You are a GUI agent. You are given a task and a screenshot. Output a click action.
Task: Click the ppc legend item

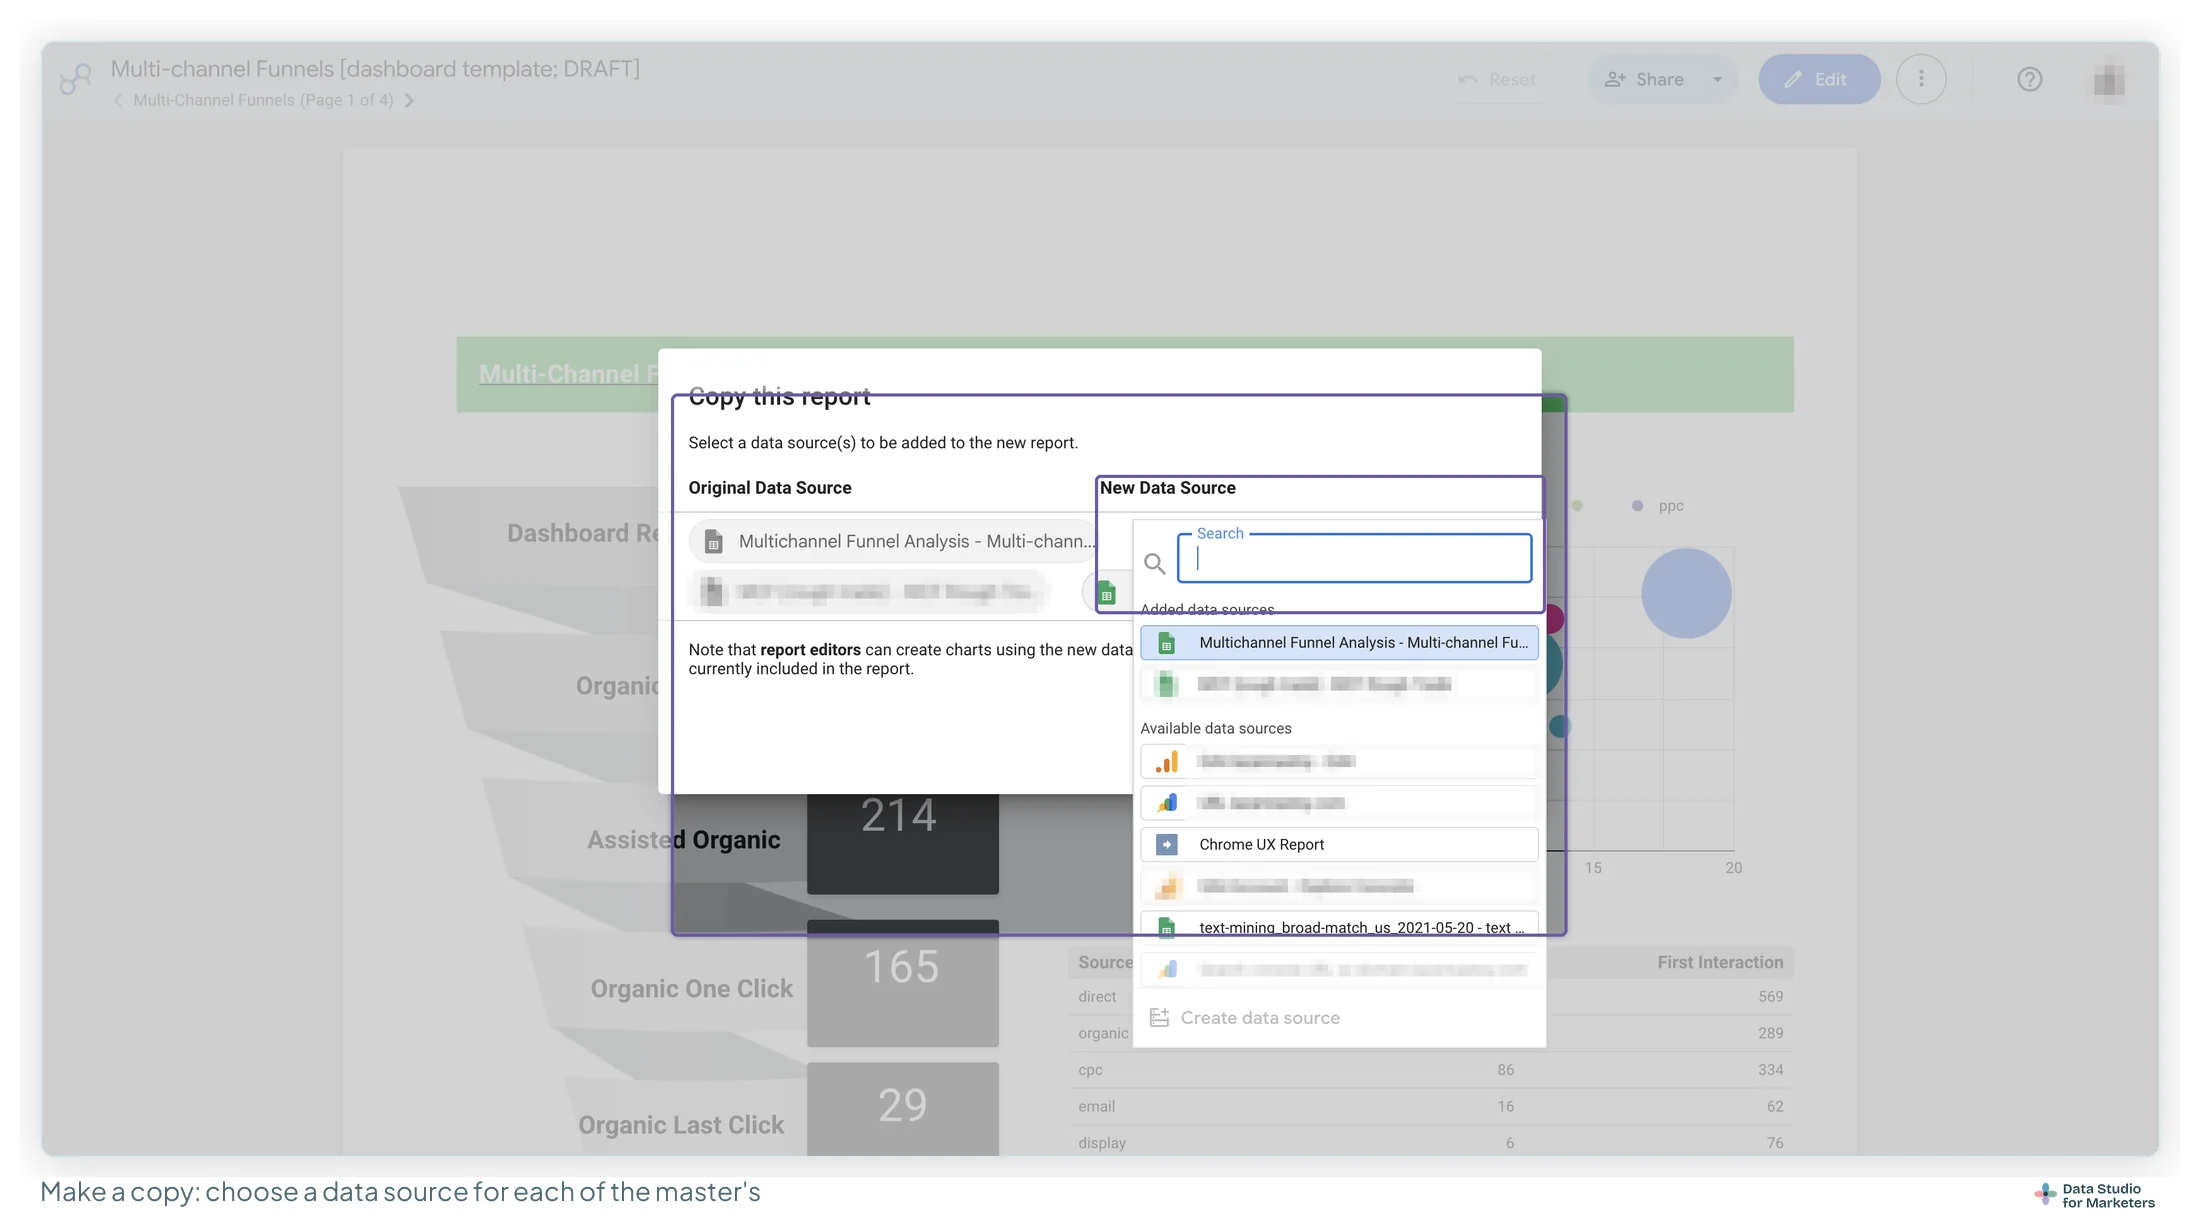pos(1658,506)
